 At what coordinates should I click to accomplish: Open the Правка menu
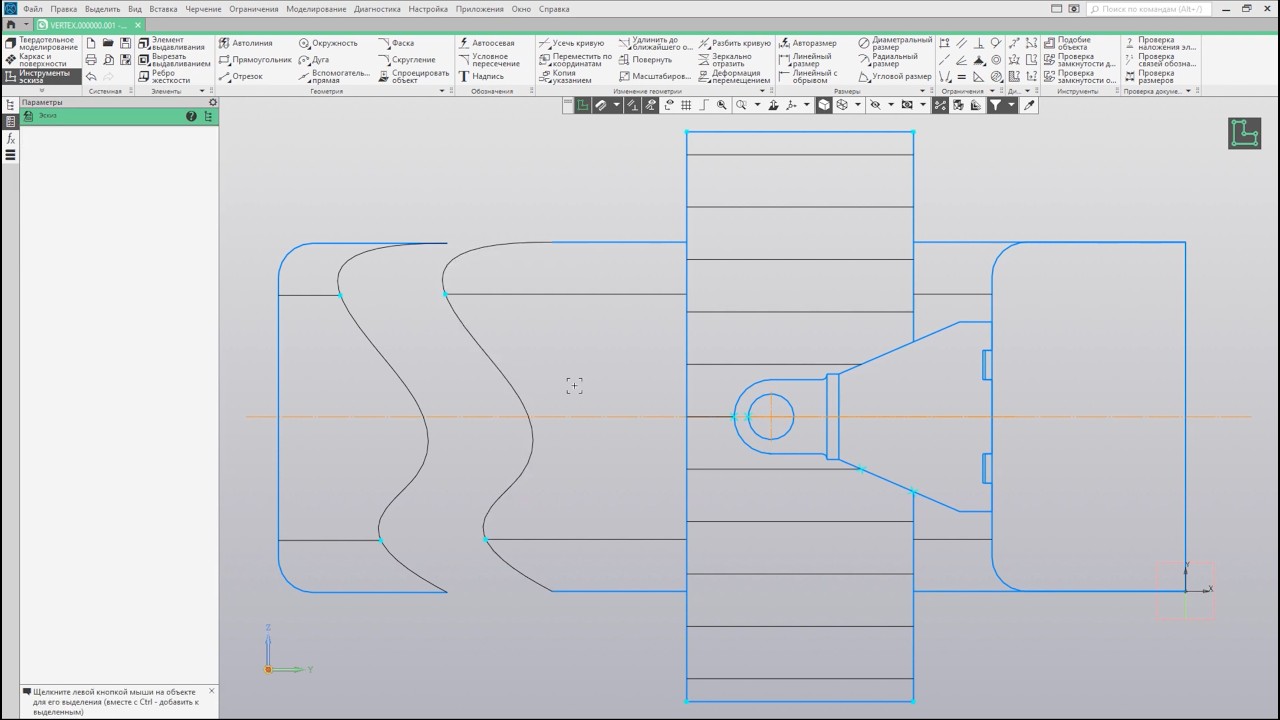(x=64, y=9)
